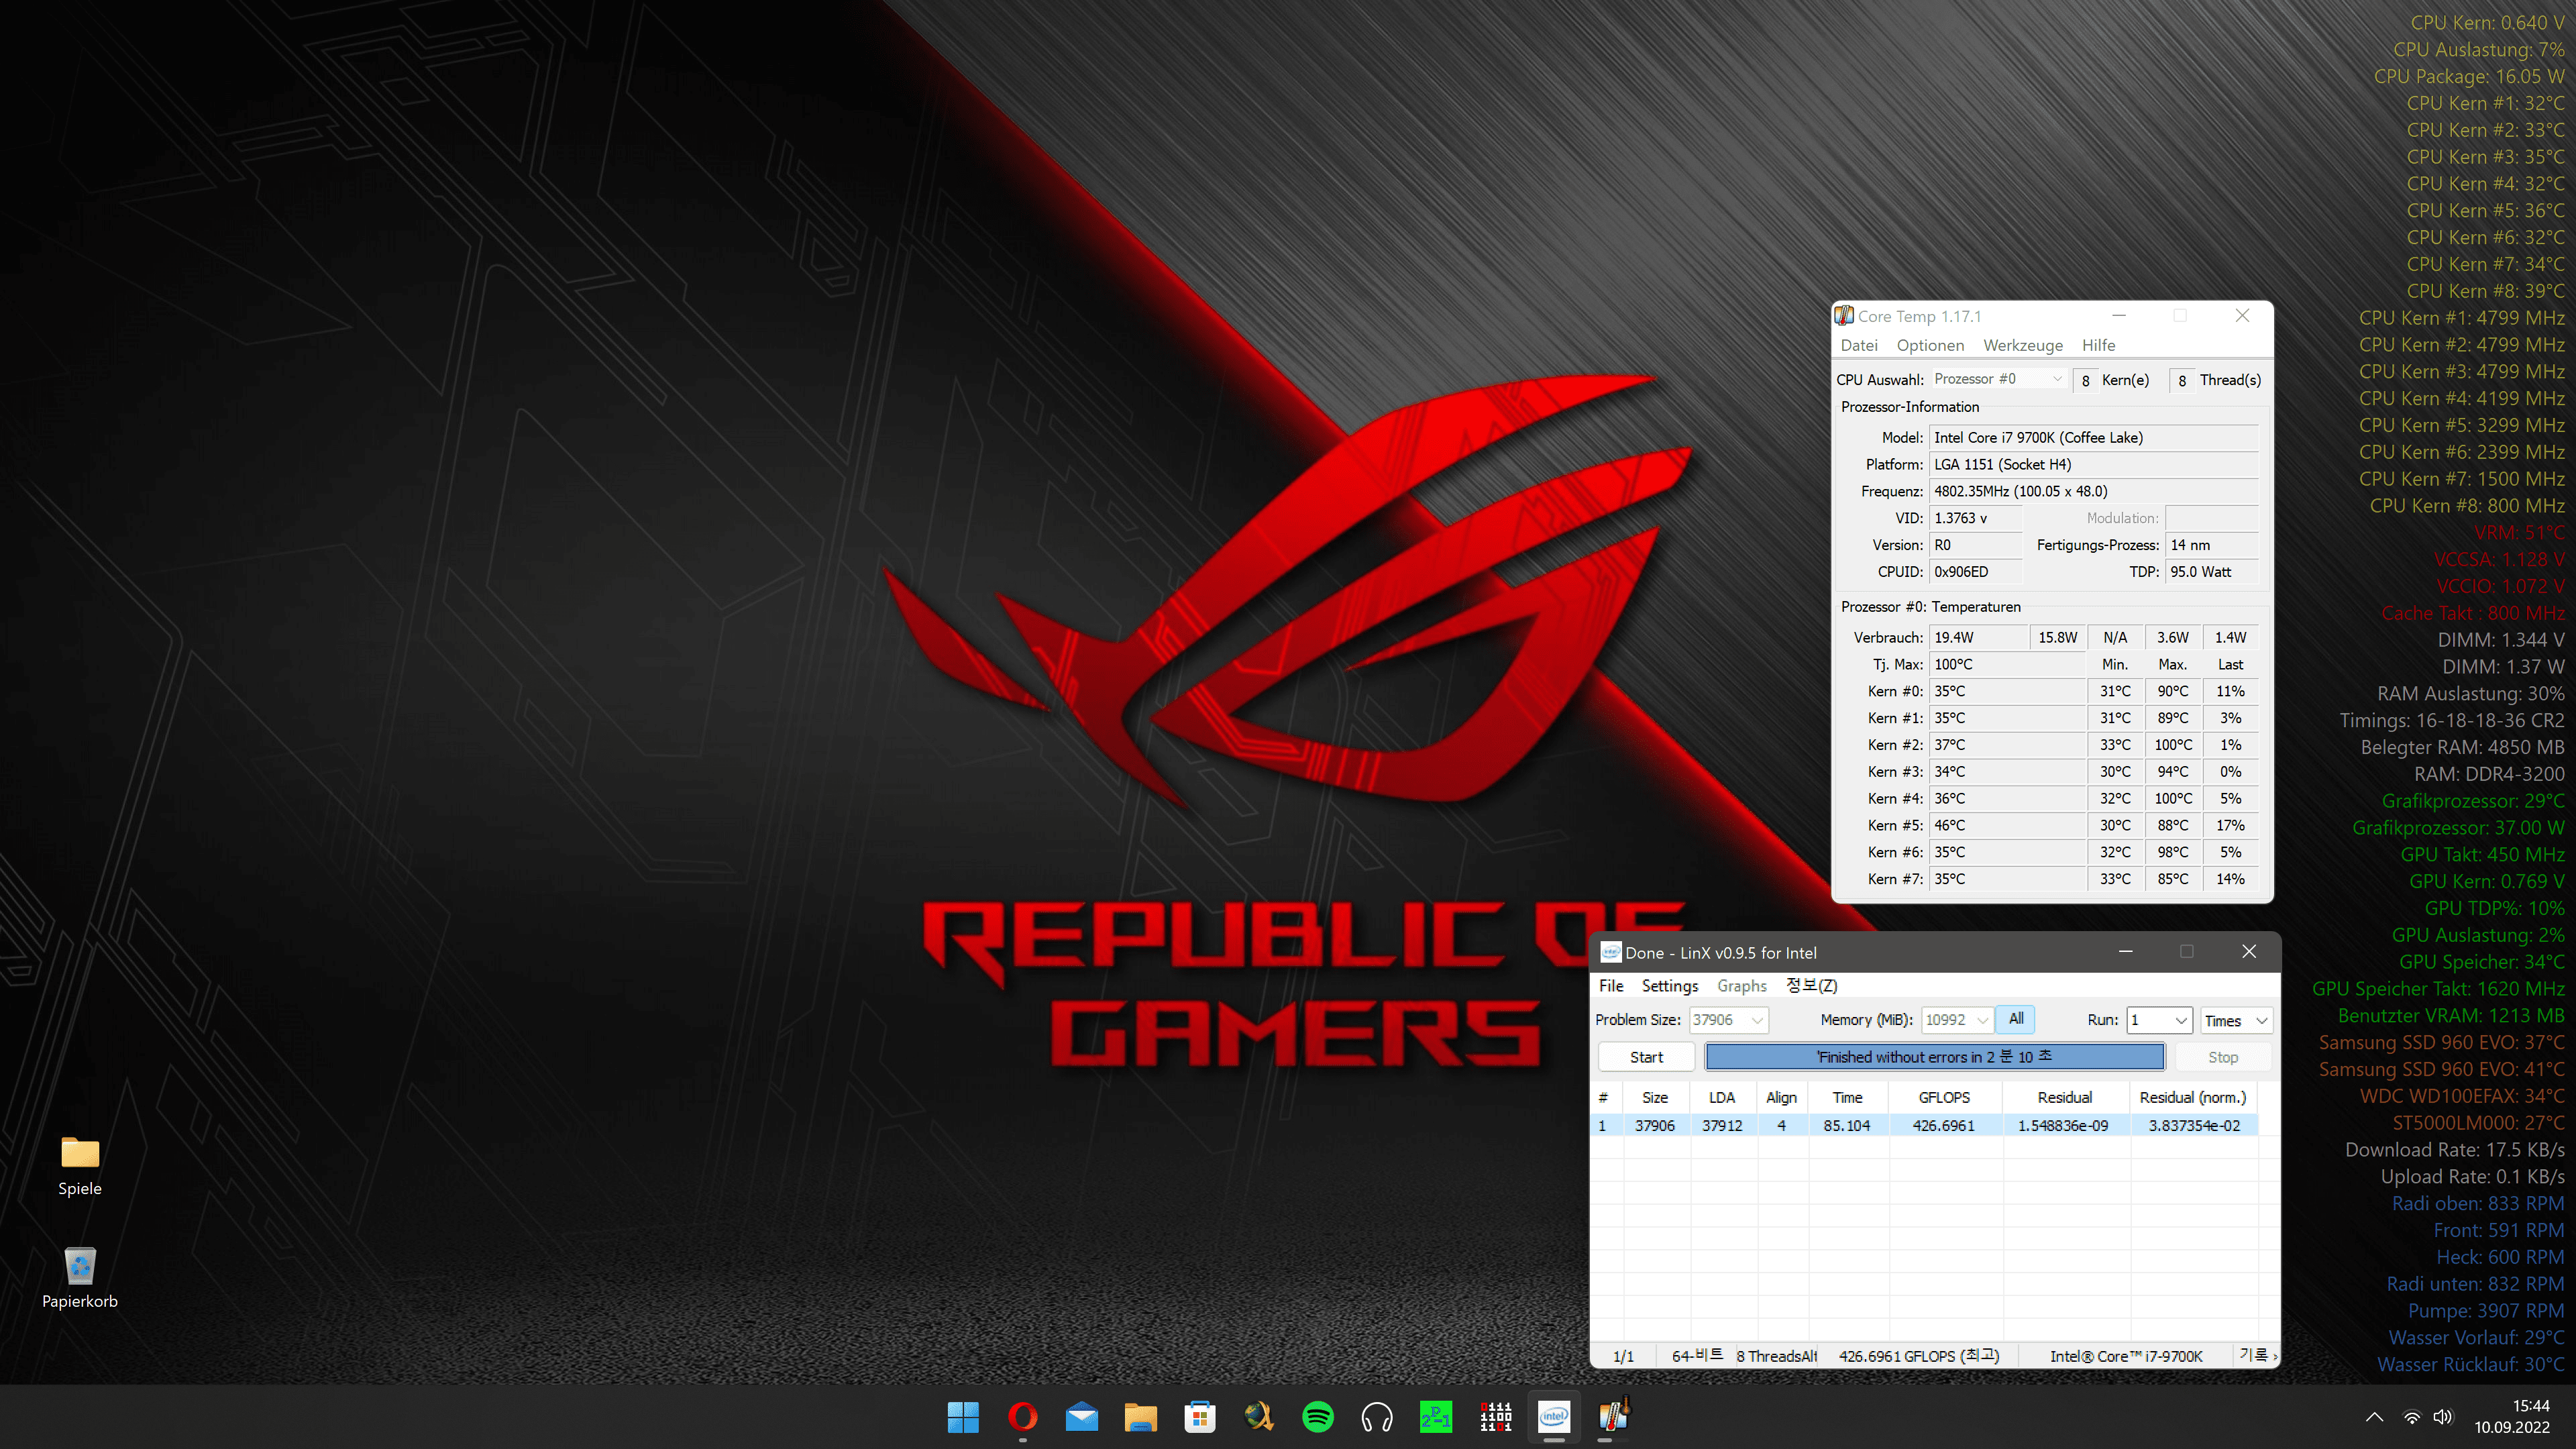The height and width of the screenshot is (1449, 2576).
Task: Select the 85.104 time result cell
Action: [1848, 1126]
